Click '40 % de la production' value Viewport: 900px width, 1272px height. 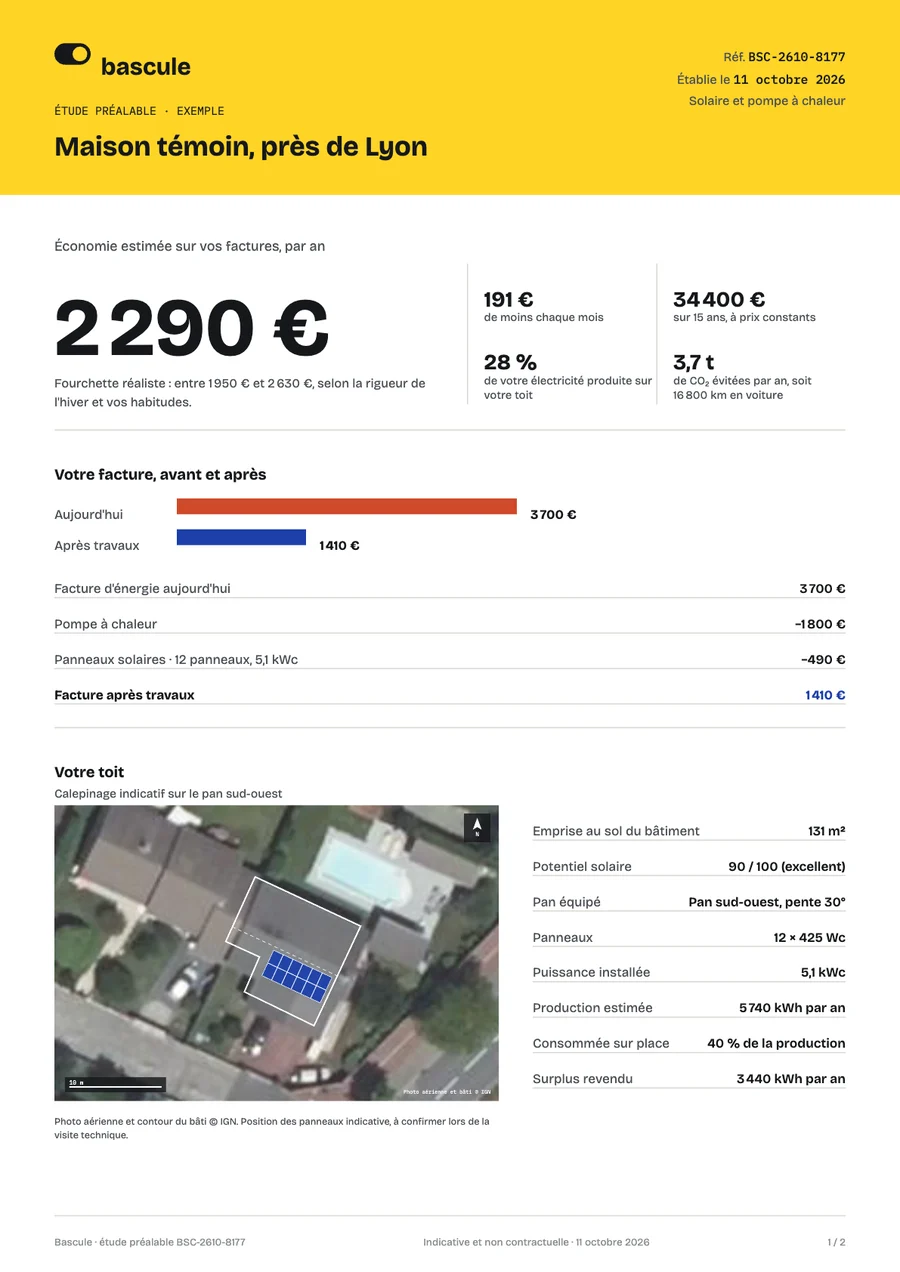(x=776, y=1043)
